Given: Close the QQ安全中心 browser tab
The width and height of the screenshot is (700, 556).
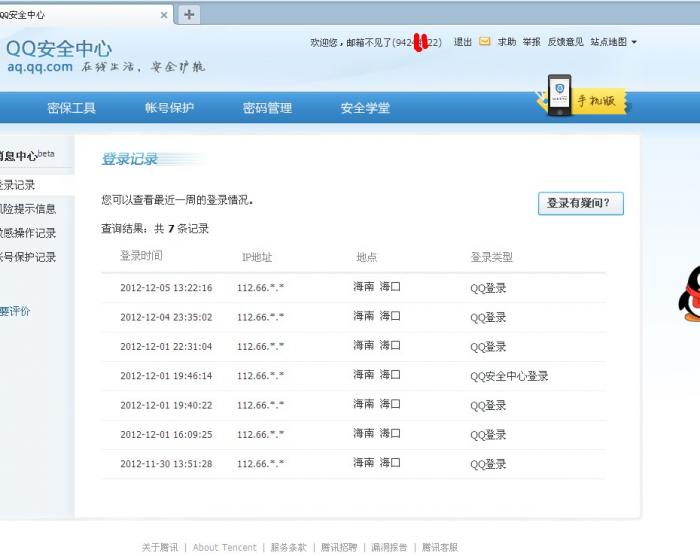Looking at the screenshot, I should (x=164, y=15).
